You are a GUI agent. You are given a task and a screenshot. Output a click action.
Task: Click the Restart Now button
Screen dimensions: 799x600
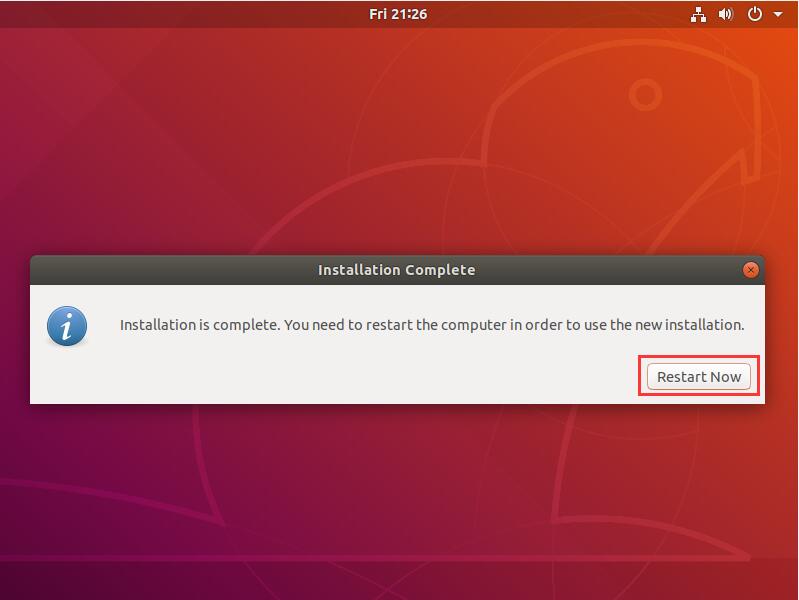[699, 377]
